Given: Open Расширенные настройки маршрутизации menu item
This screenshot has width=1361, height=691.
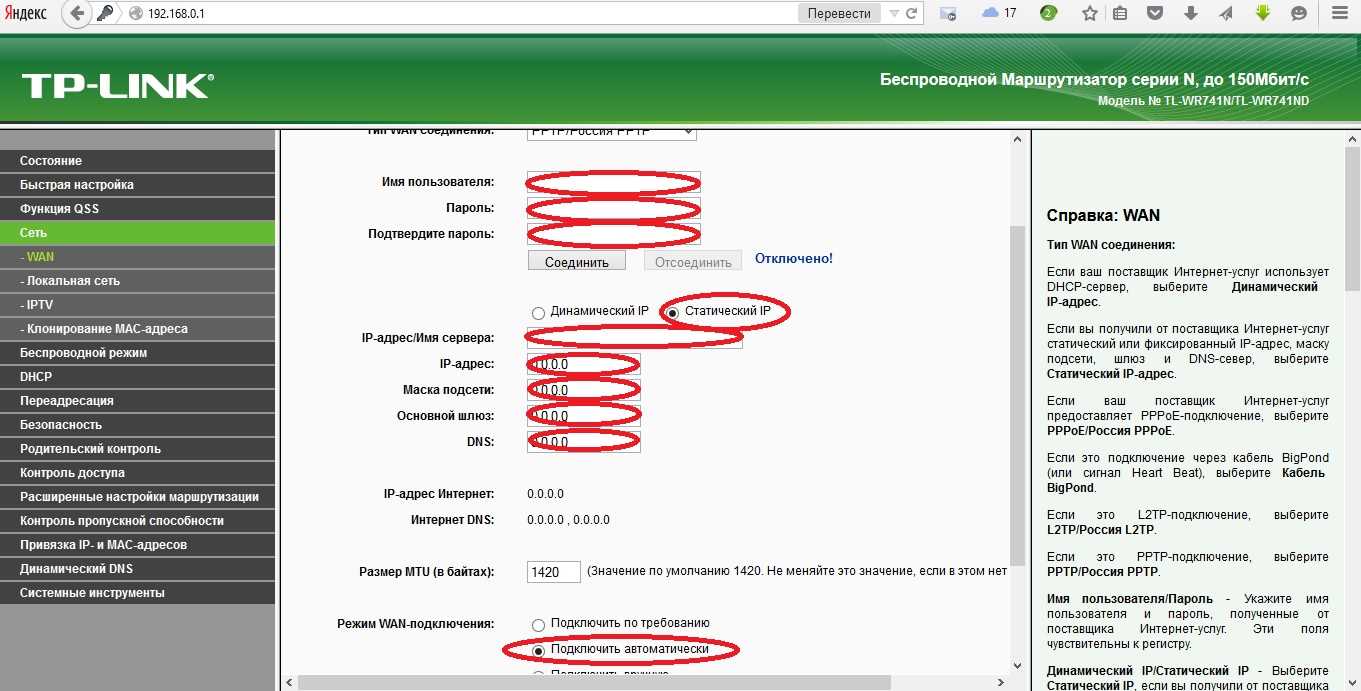Looking at the screenshot, I should pos(138,497).
